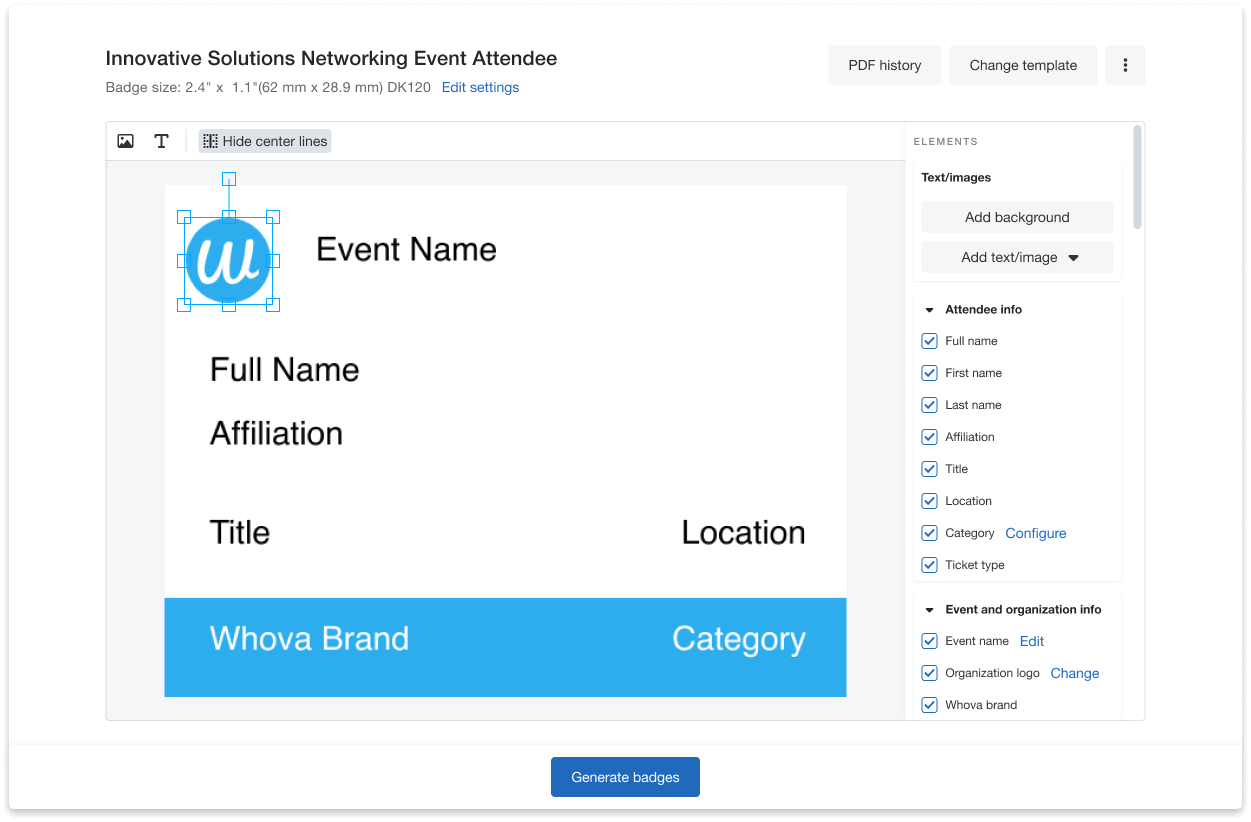Click the Whova logo on the badge
1251x822 pixels.
pos(228,261)
